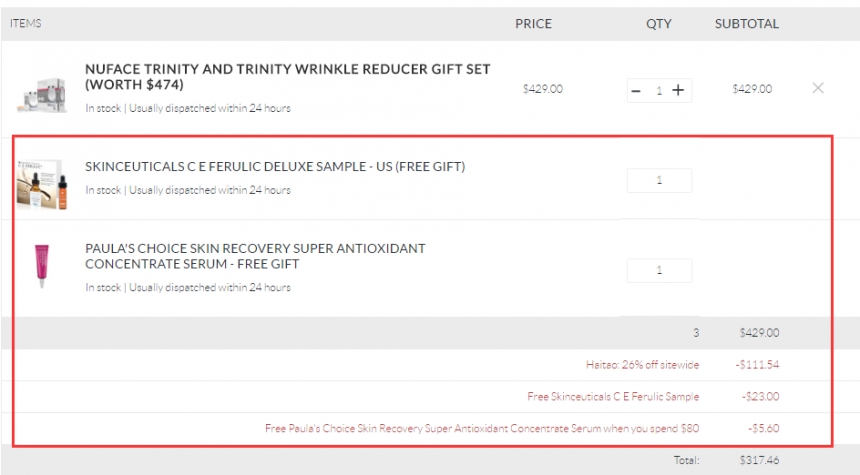Click the Paula's Choice free gift quantity box
Viewport: 860px width, 475px height.
tap(659, 270)
